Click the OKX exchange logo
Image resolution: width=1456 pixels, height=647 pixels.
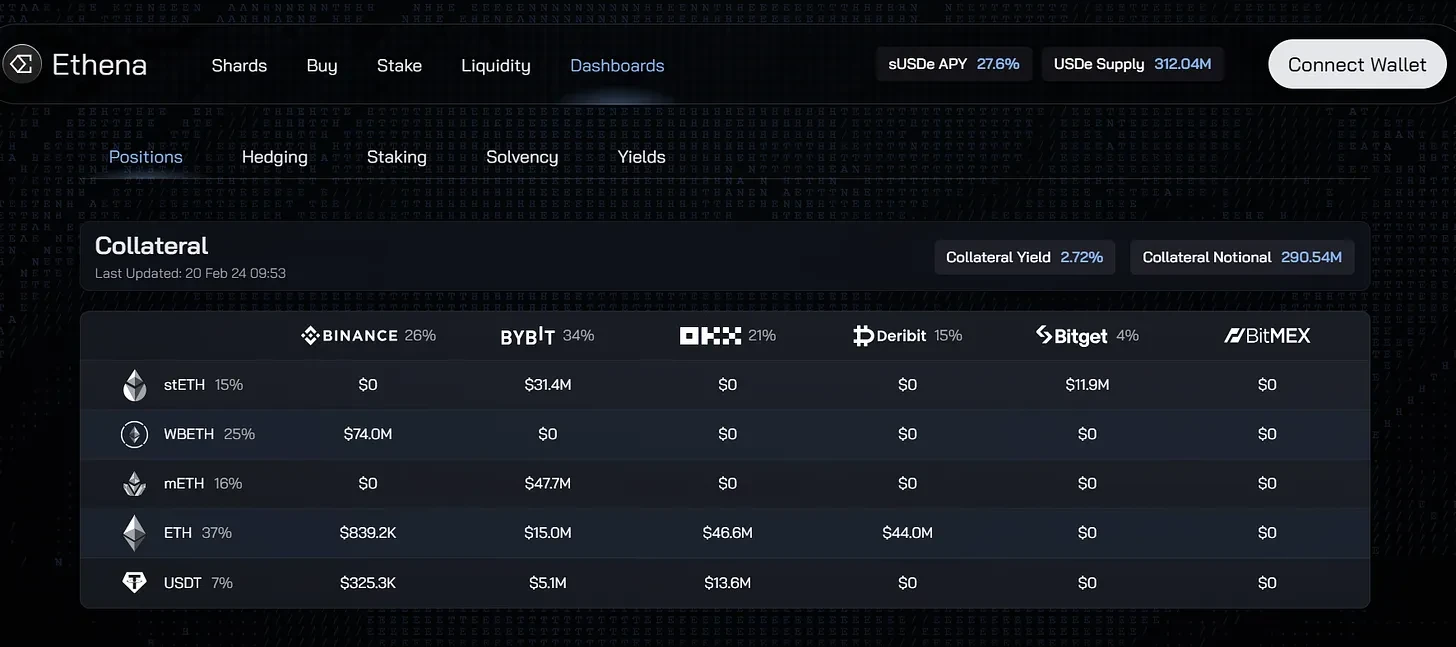(x=710, y=336)
